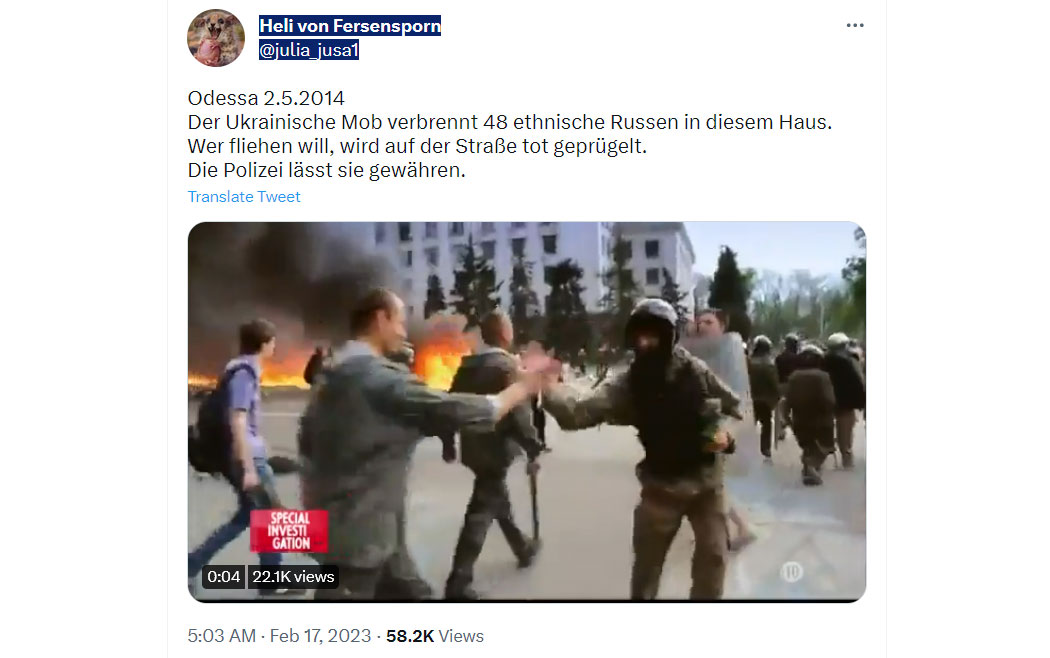Click the Odessa 2.5.2014 text line
The height and width of the screenshot is (658, 1050).
pos(266,98)
